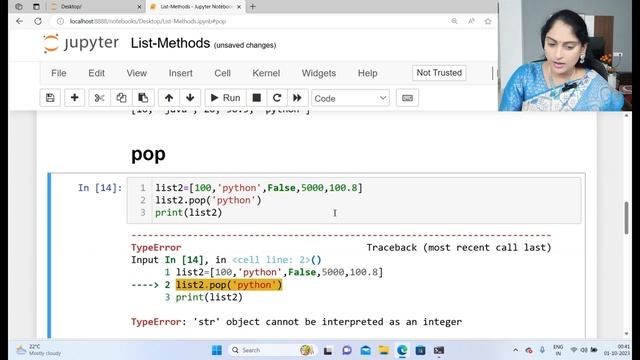Open the Widgets menu
This screenshot has width=640, height=360.
[x=319, y=73]
